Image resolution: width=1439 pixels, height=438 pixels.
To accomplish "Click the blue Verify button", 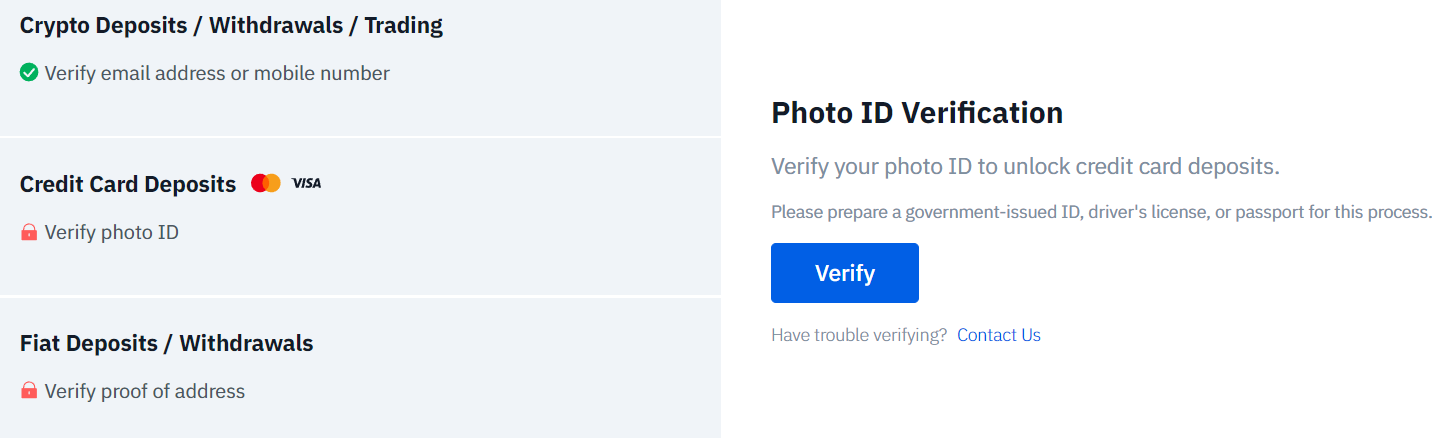I will 844,273.
